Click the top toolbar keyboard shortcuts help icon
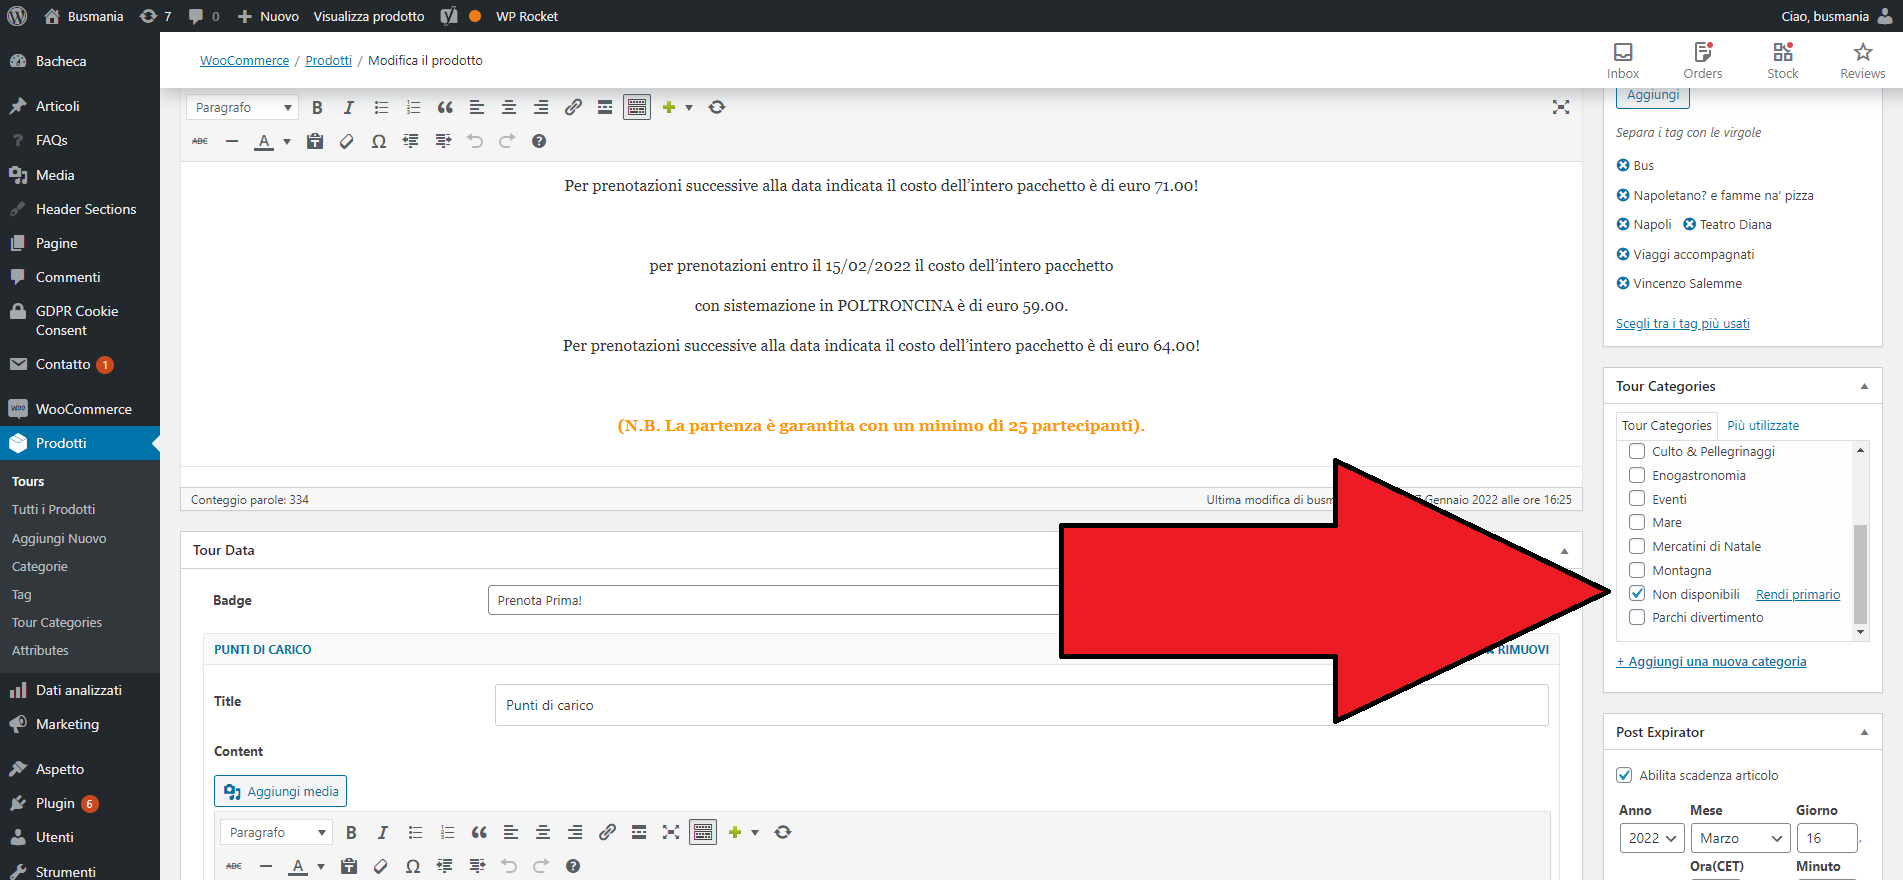The height and width of the screenshot is (880, 1903). click(x=539, y=142)
